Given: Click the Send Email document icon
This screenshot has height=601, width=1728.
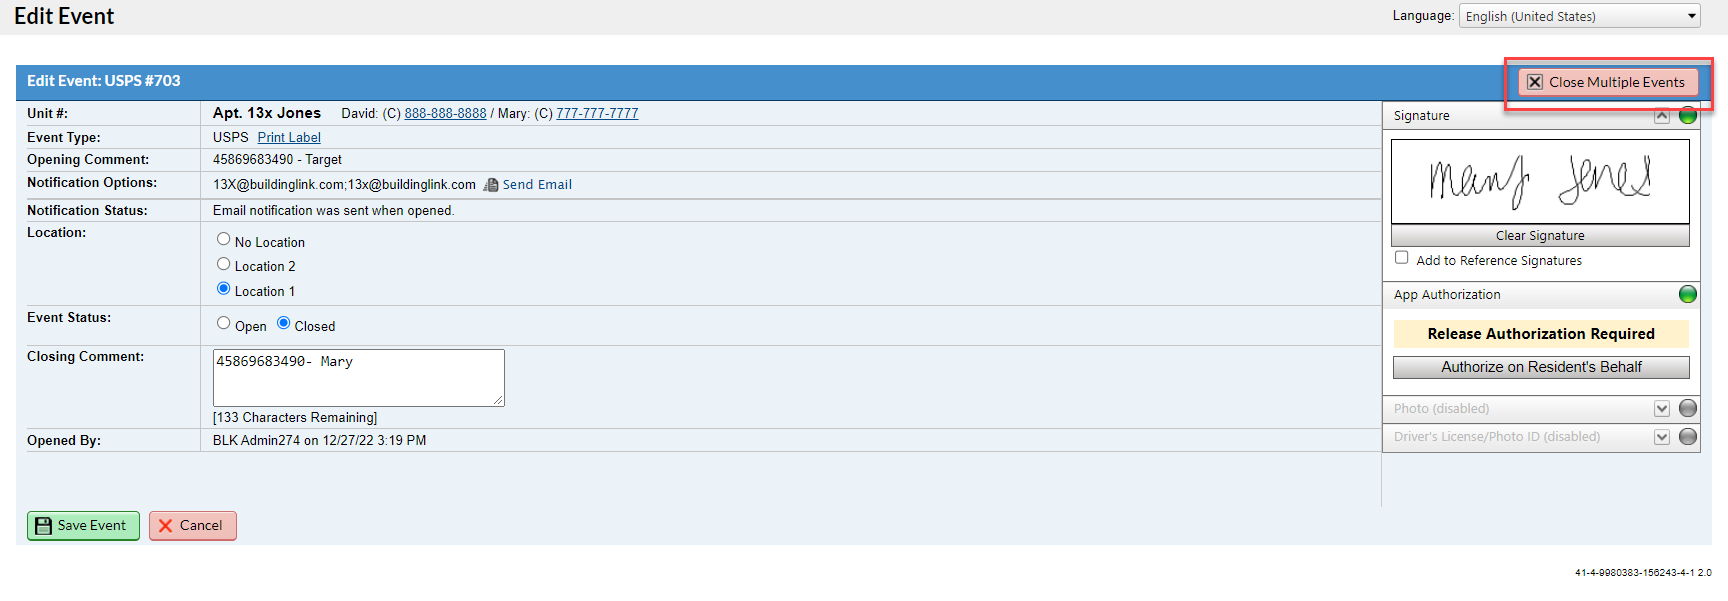Looking at the screenshot, I should pyautogui.click(x=491, y=184).
